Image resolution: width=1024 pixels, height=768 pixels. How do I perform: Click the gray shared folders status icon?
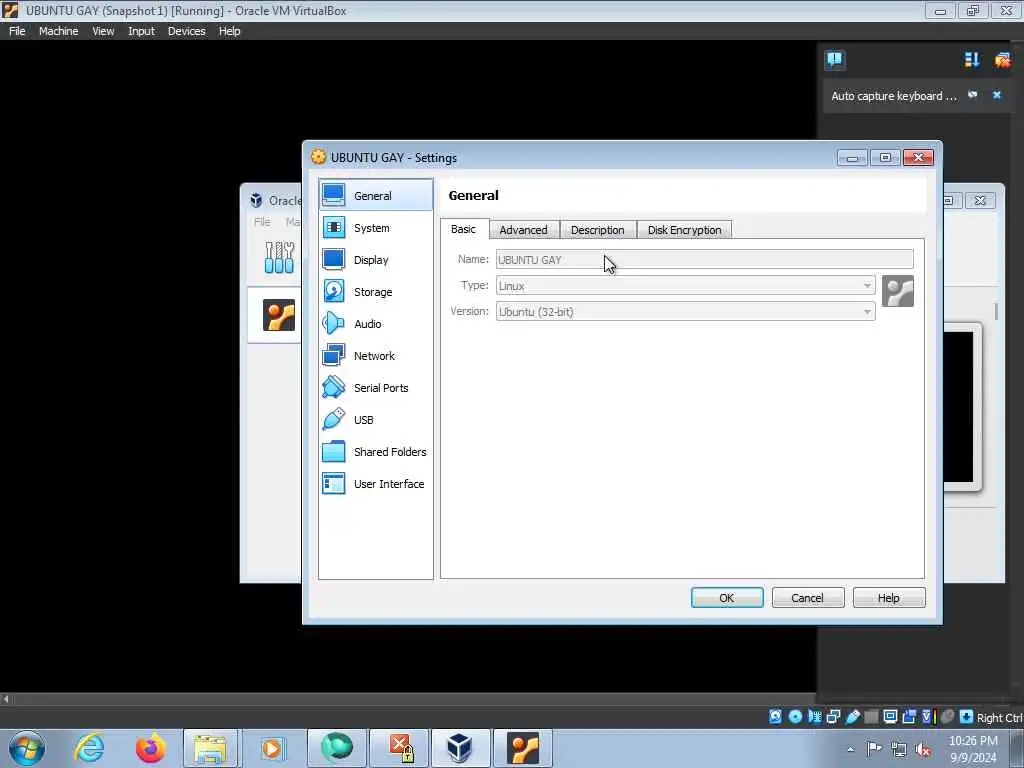tap(871, 716)
